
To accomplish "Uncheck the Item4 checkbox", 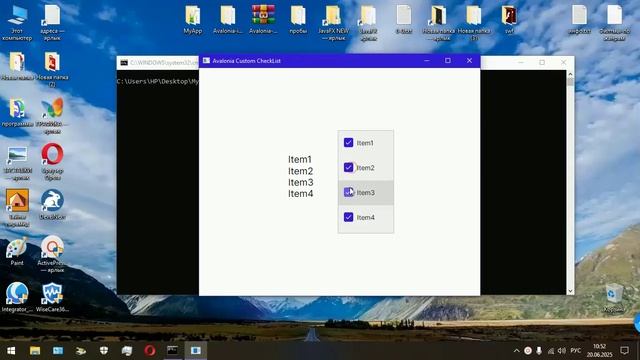I will [x=348, y=217].
